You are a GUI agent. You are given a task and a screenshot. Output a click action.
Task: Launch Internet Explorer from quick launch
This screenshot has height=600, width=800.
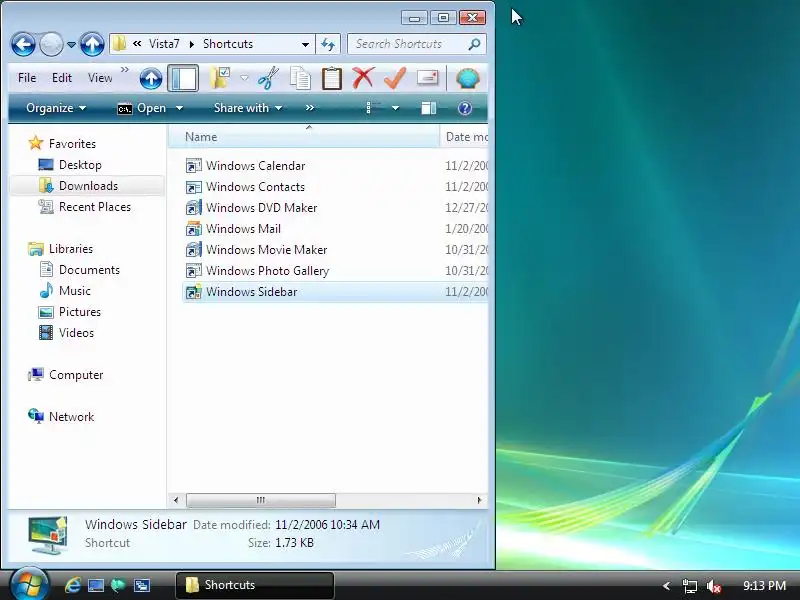pos(72,585)
